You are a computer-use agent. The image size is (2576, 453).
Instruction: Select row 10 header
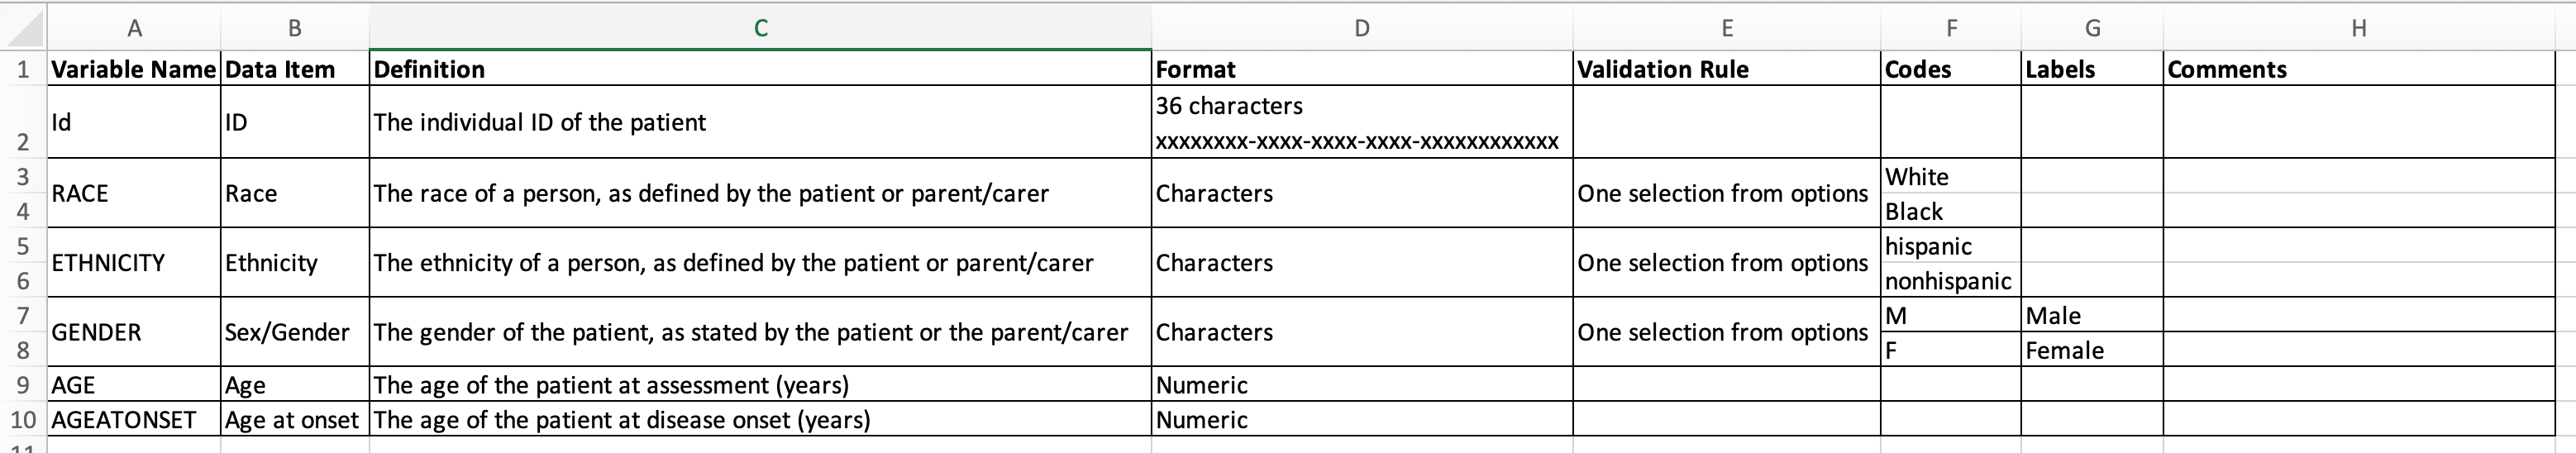23,419
